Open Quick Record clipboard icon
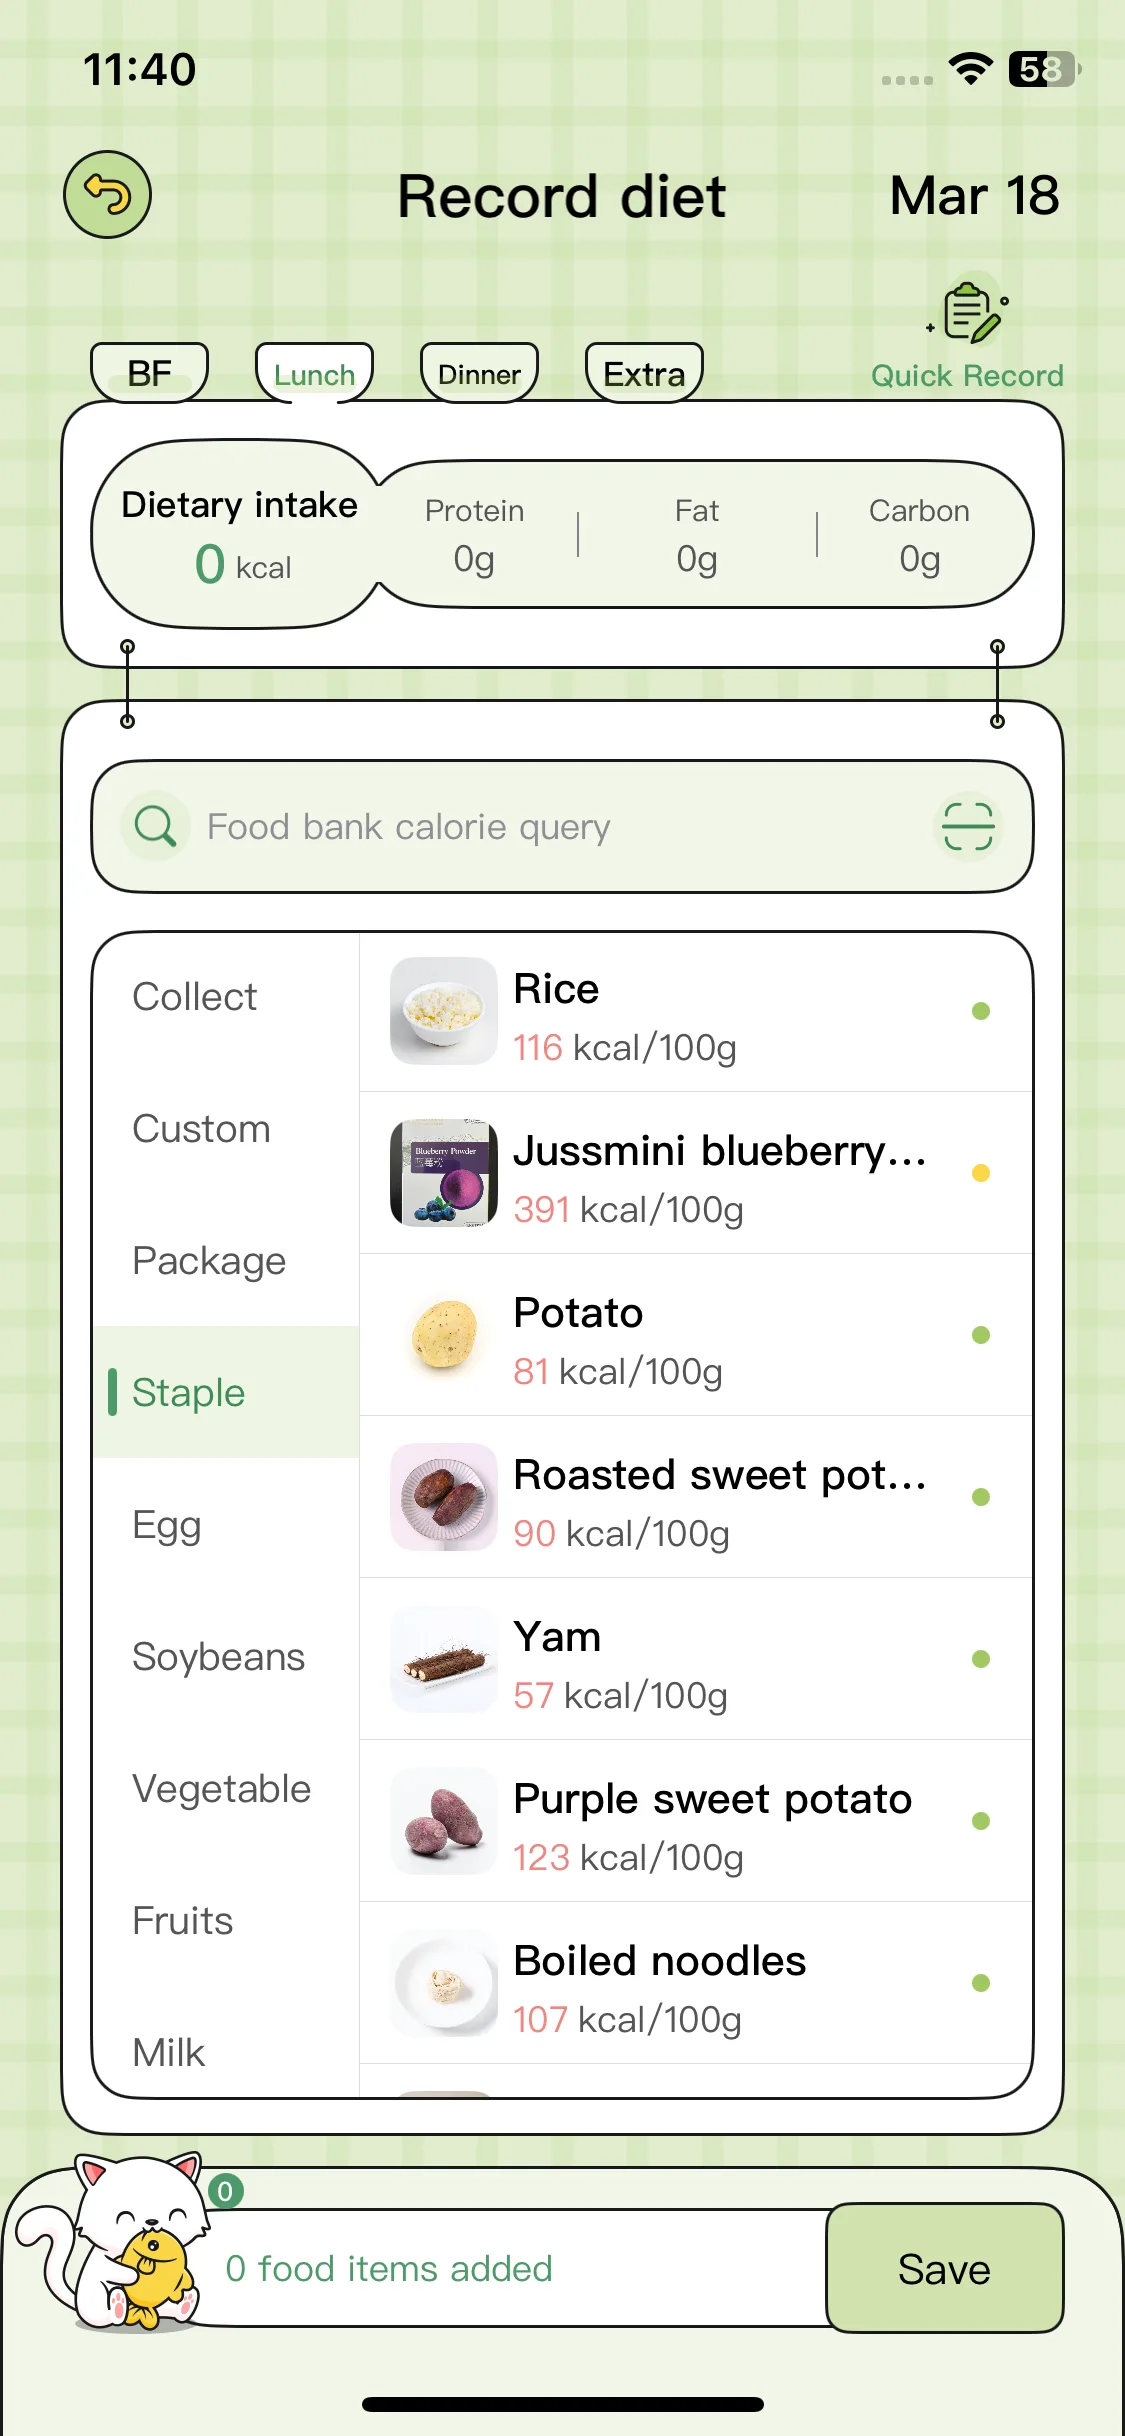This screenshot has height=2436, width=1125. (967, 313)
